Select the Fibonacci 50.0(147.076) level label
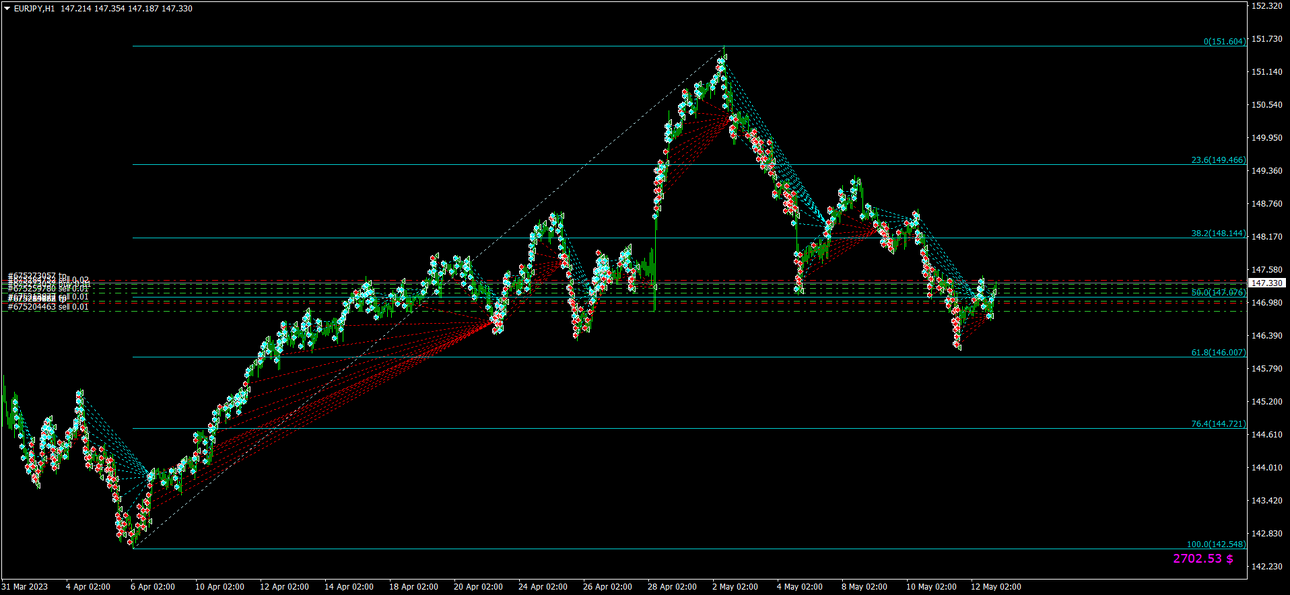Image resolution: width=1290 pixels, height=595 pixels. click(x=1218, y=292)
